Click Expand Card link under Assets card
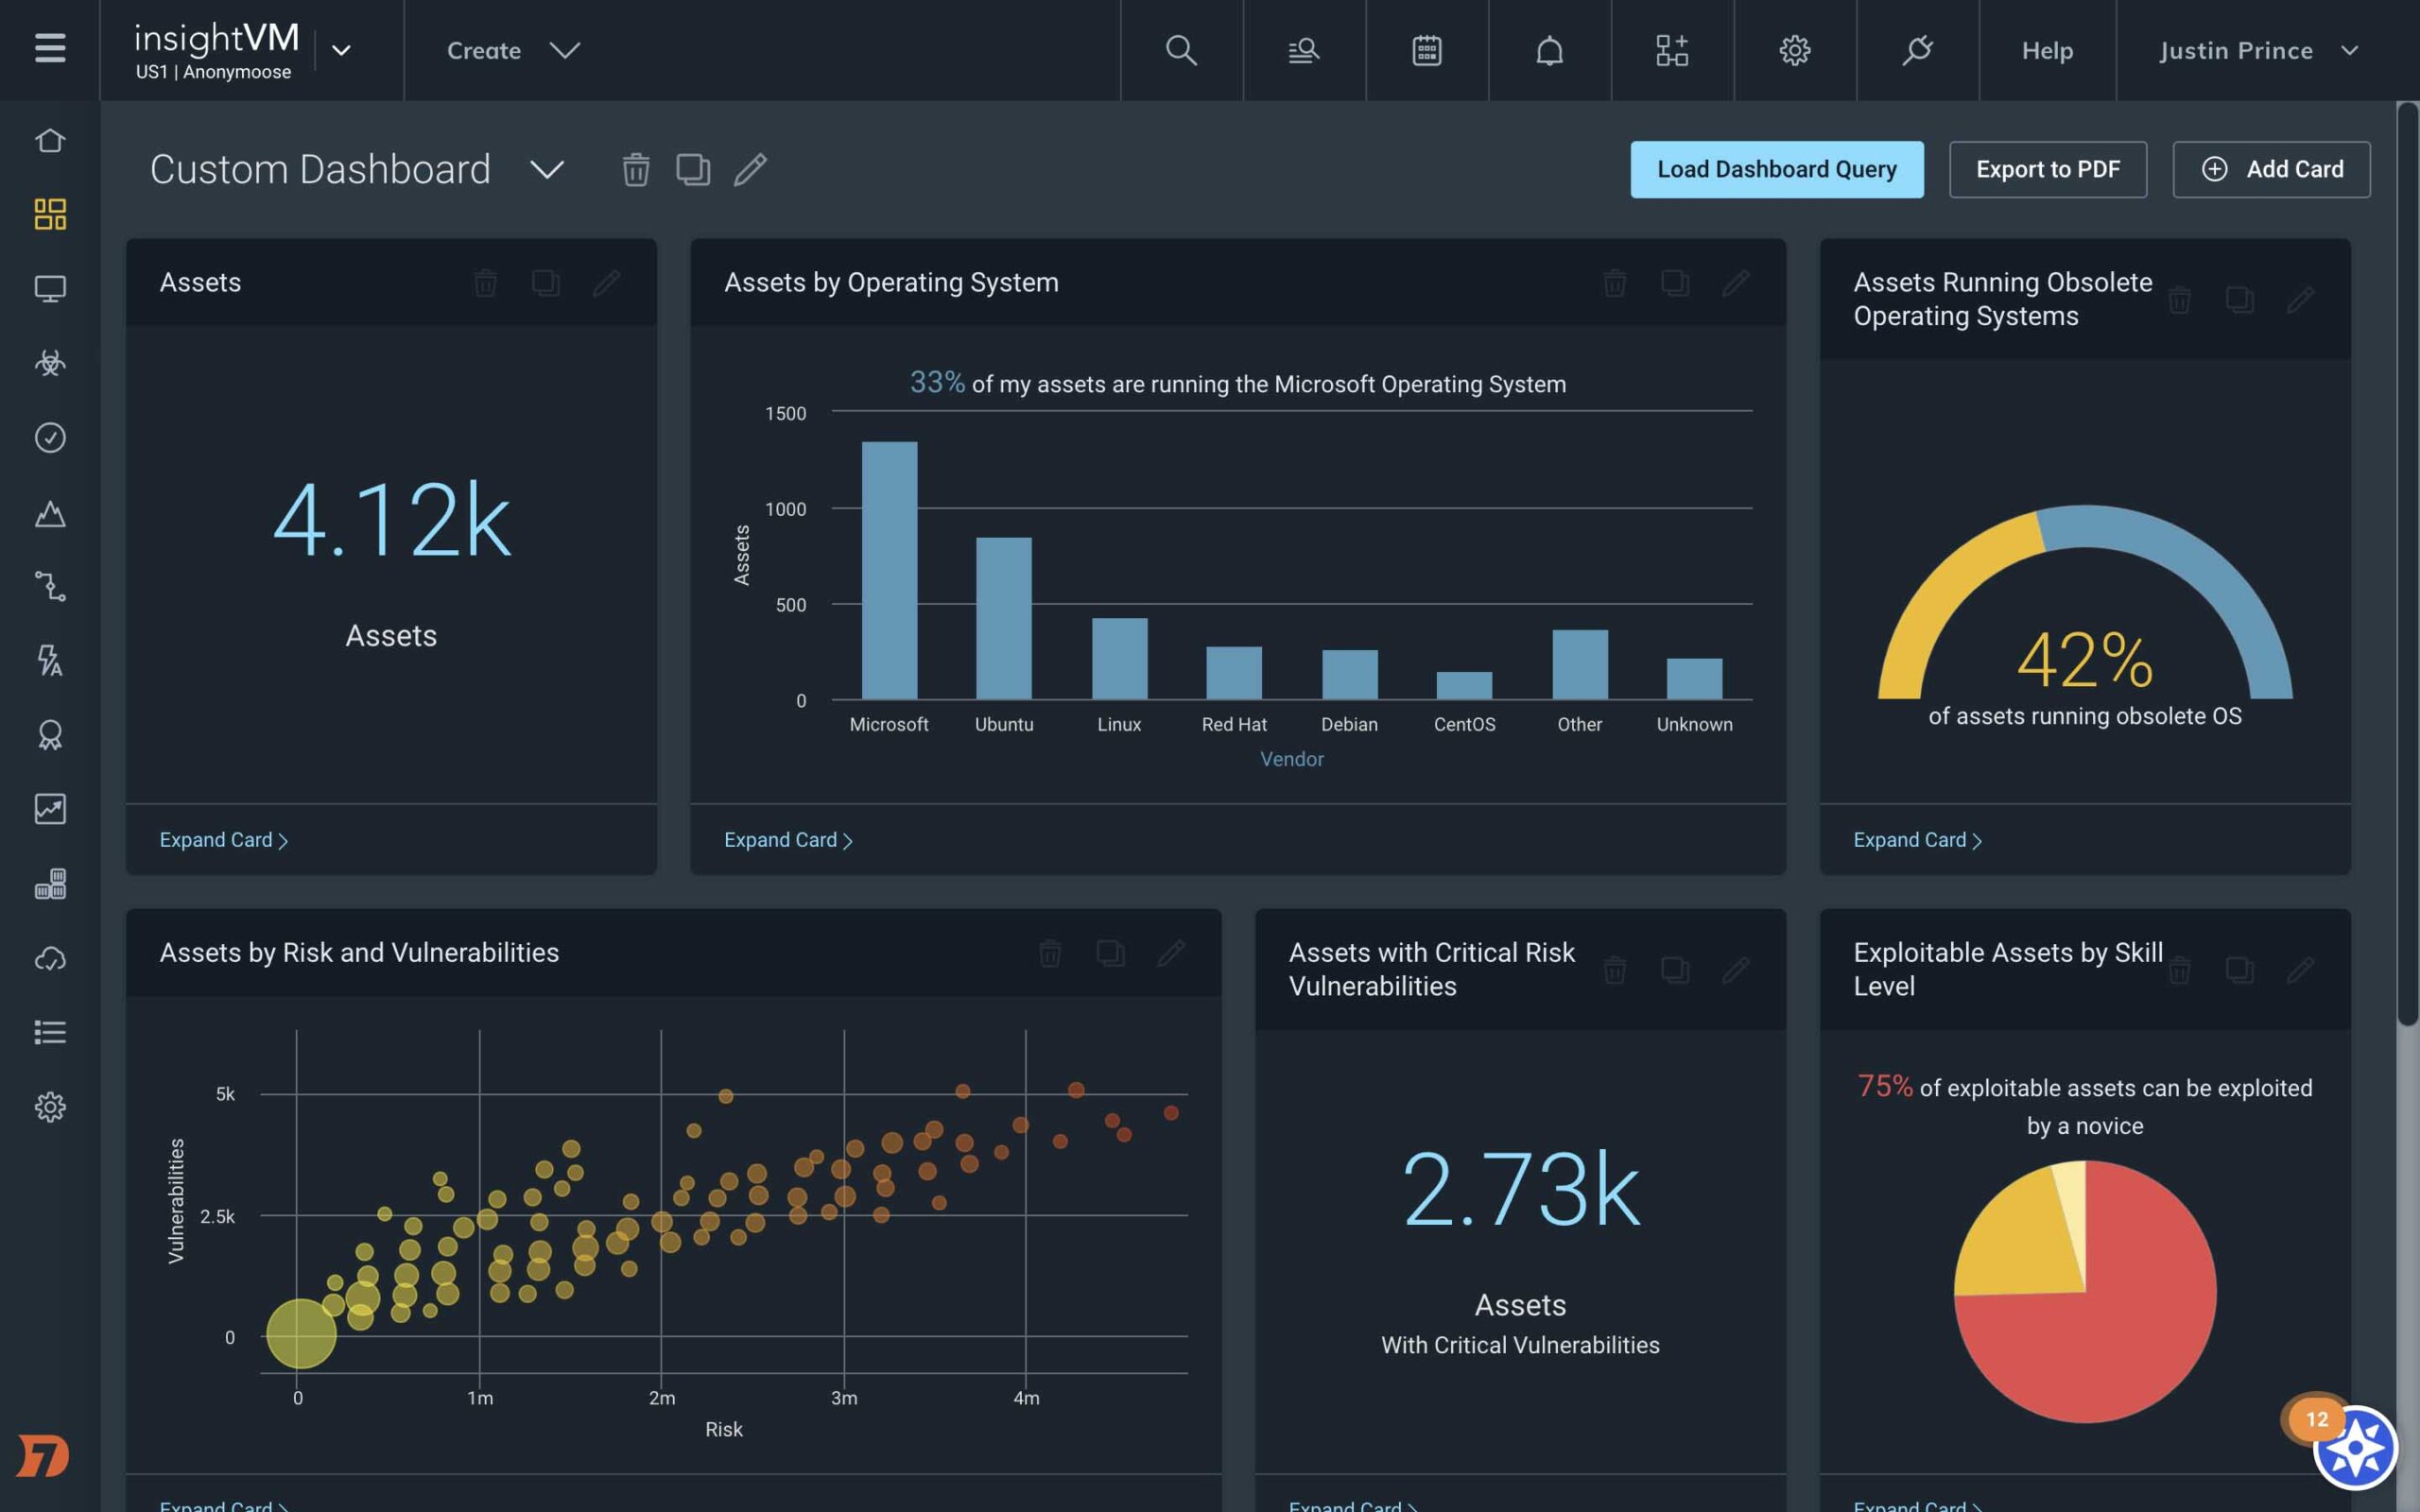This screenshot has width=2420, height=1512. [x=223, y=840]
